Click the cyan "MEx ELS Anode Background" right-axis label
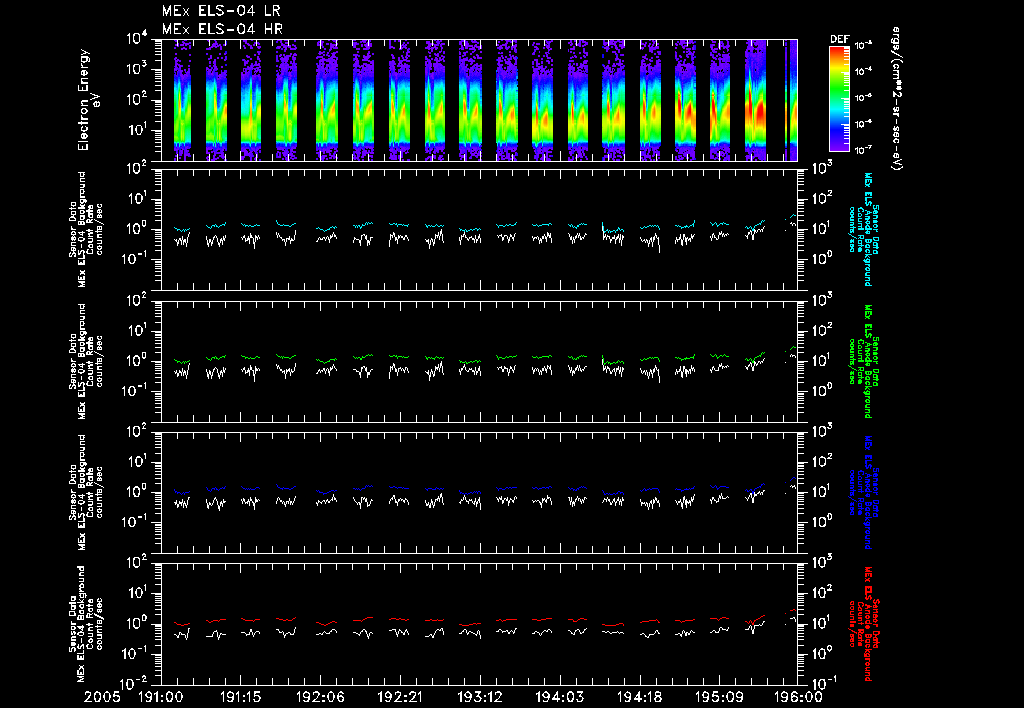The width and height of the screenshot is (1024, 708). pos(867,229)
